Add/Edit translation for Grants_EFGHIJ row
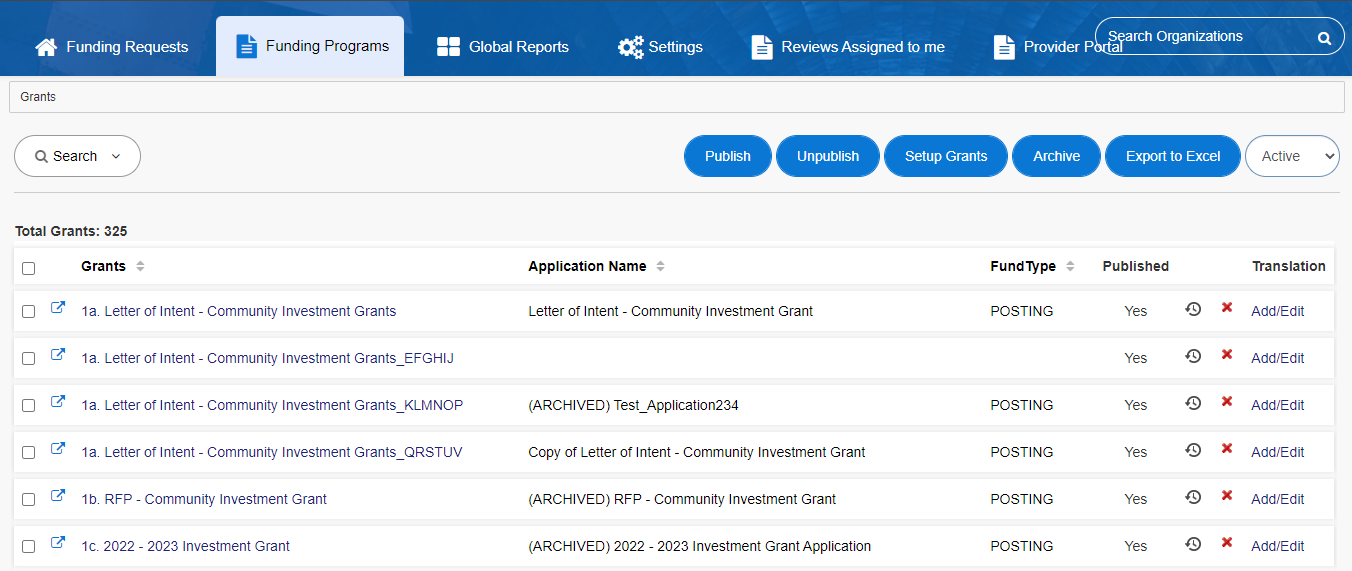 click(1278, 358)
